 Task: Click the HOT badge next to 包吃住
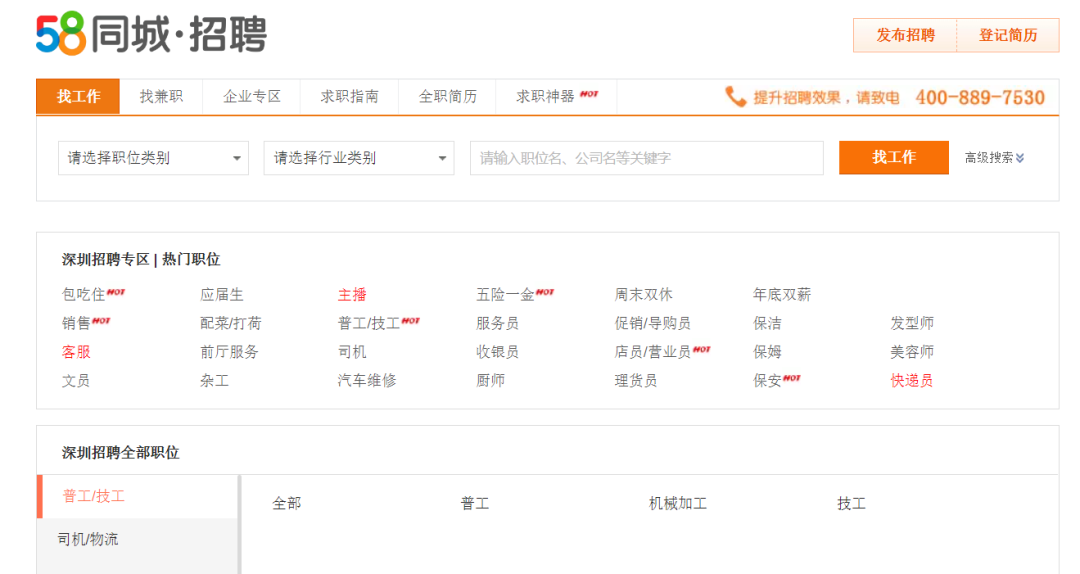[x=116, y=292]
